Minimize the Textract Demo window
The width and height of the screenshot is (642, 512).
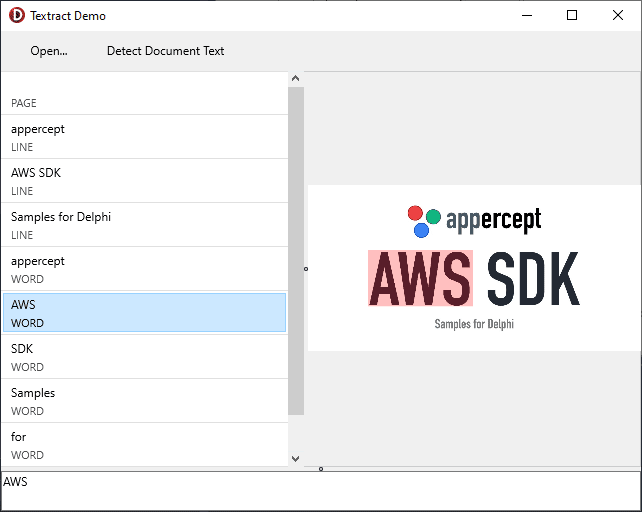click(527, 16)
